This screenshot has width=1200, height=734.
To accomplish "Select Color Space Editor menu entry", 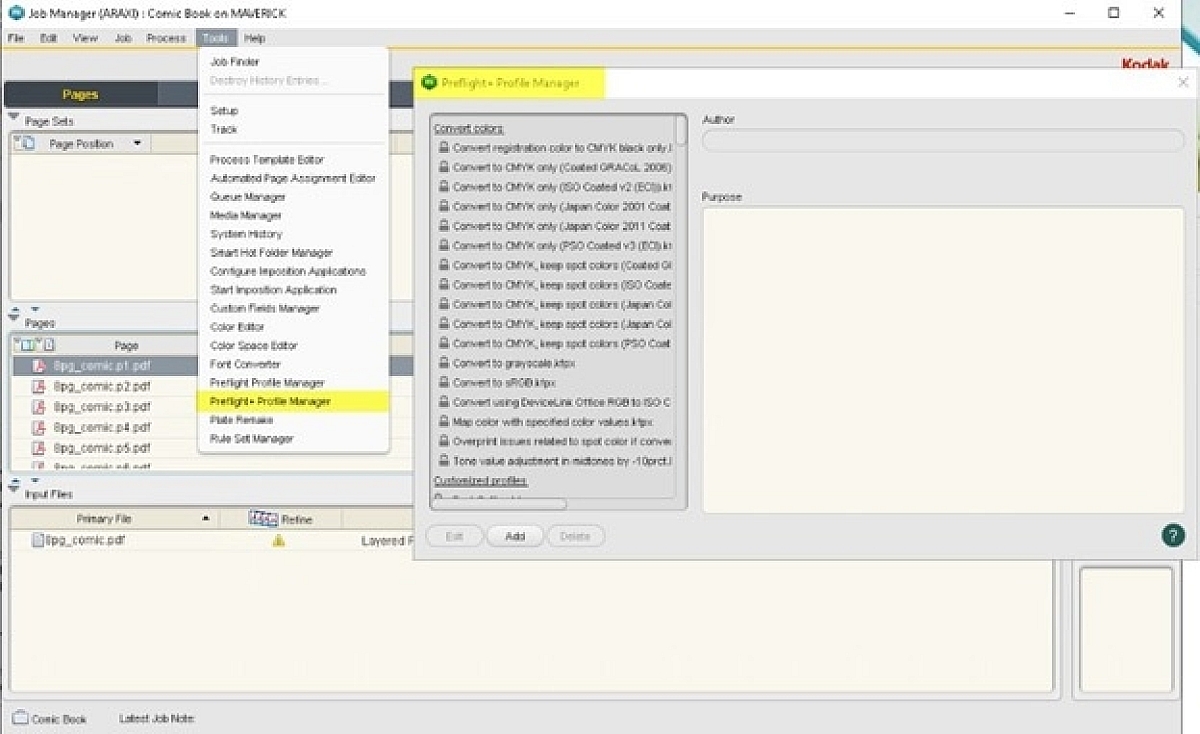I will pyautogui.click(x=253, y=346).
